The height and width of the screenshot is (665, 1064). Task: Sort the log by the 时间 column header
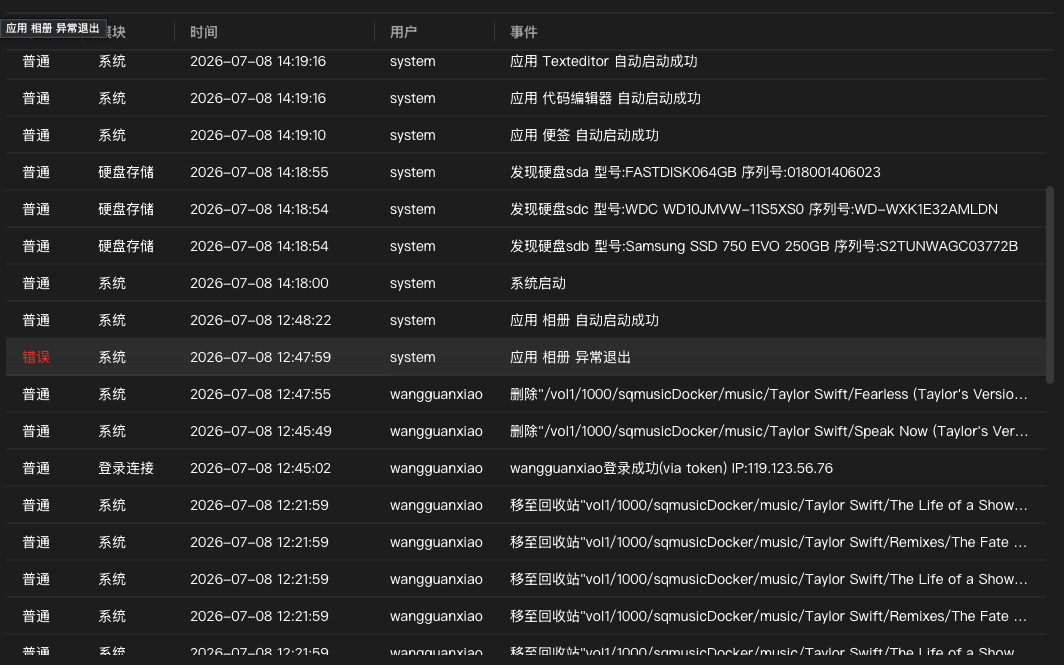[204, 32]
